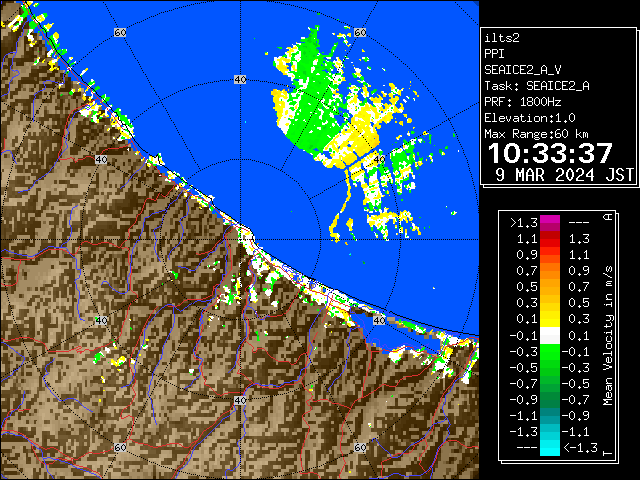Click the '40' label on the coastal inlet
Screen dimensions: 640x480
tap(379, 320)
